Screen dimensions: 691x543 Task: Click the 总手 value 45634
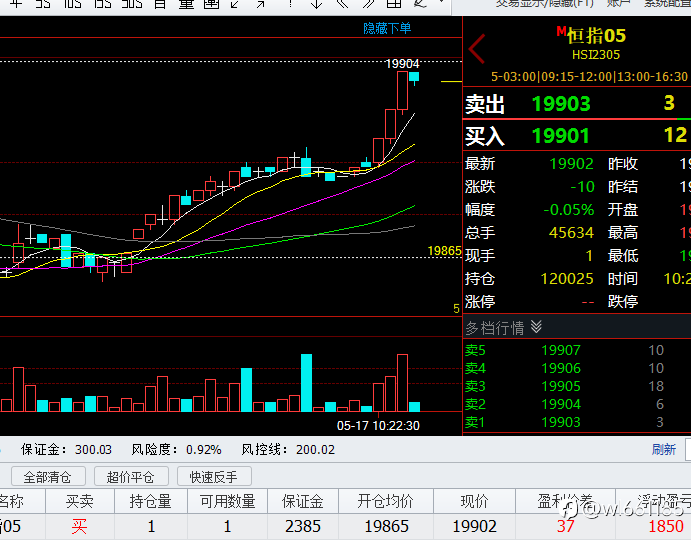click(571, 233)
